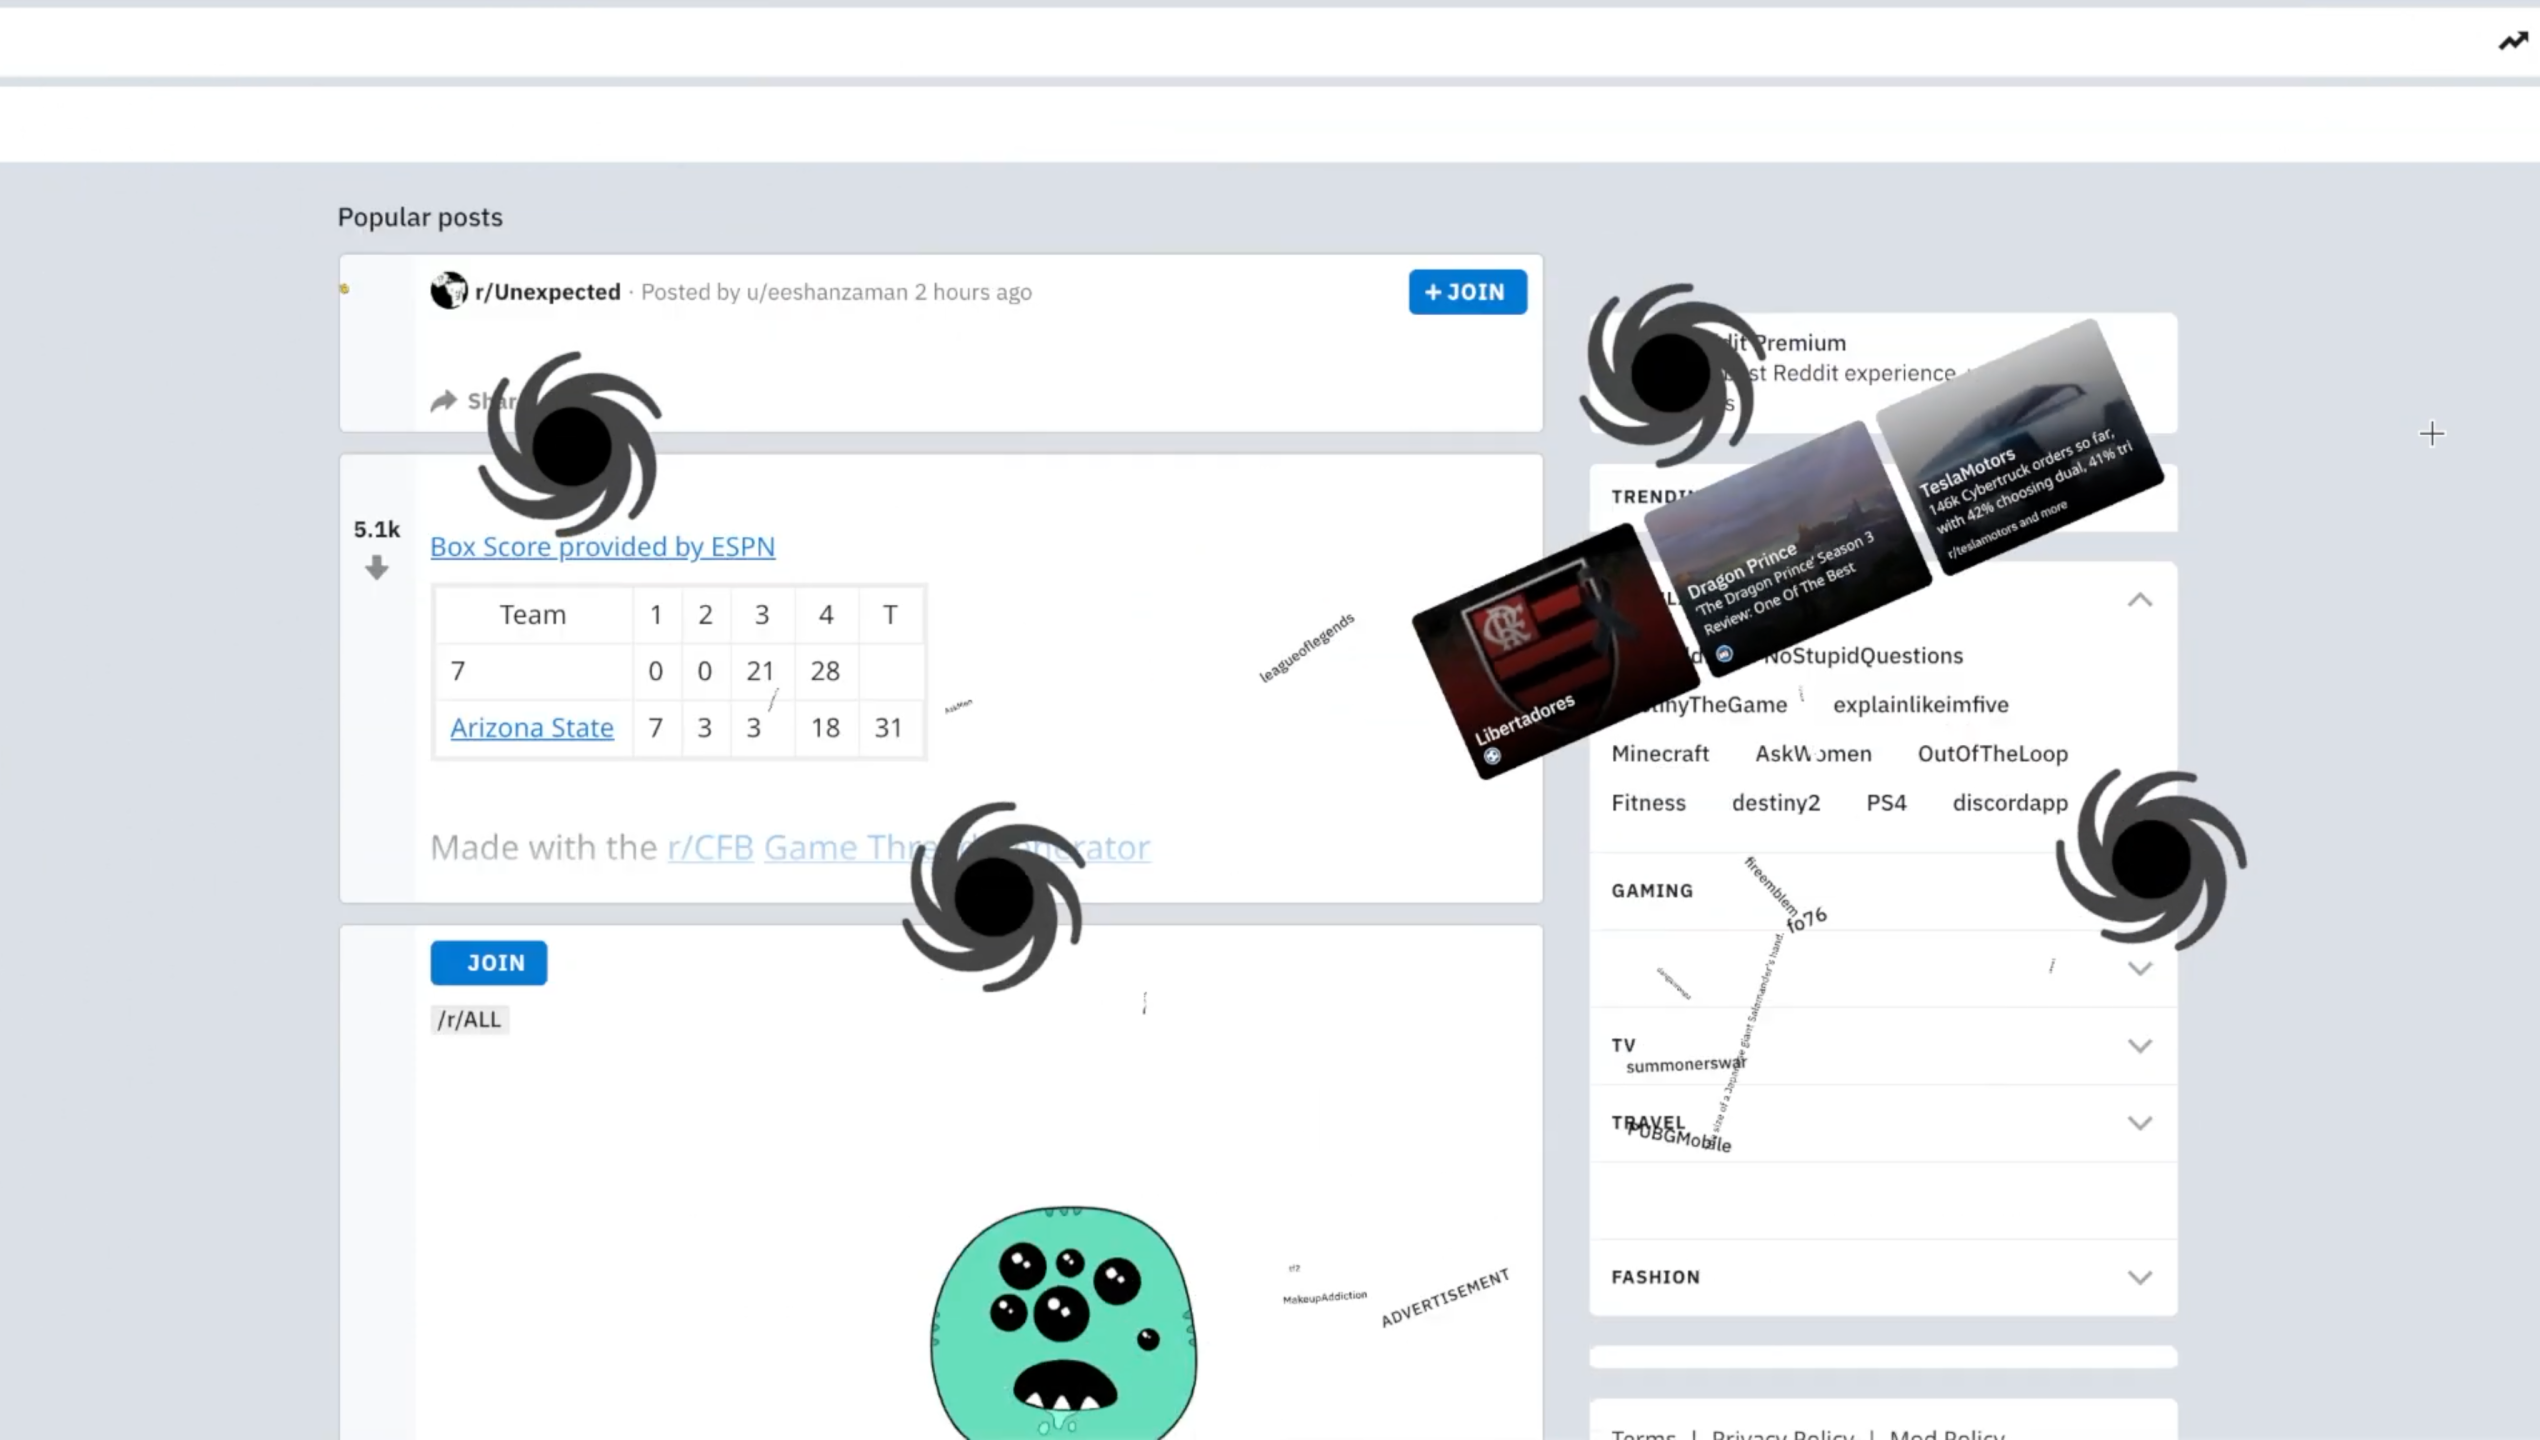
Task: Expand the TV category
Action: coord(2139,1046)
